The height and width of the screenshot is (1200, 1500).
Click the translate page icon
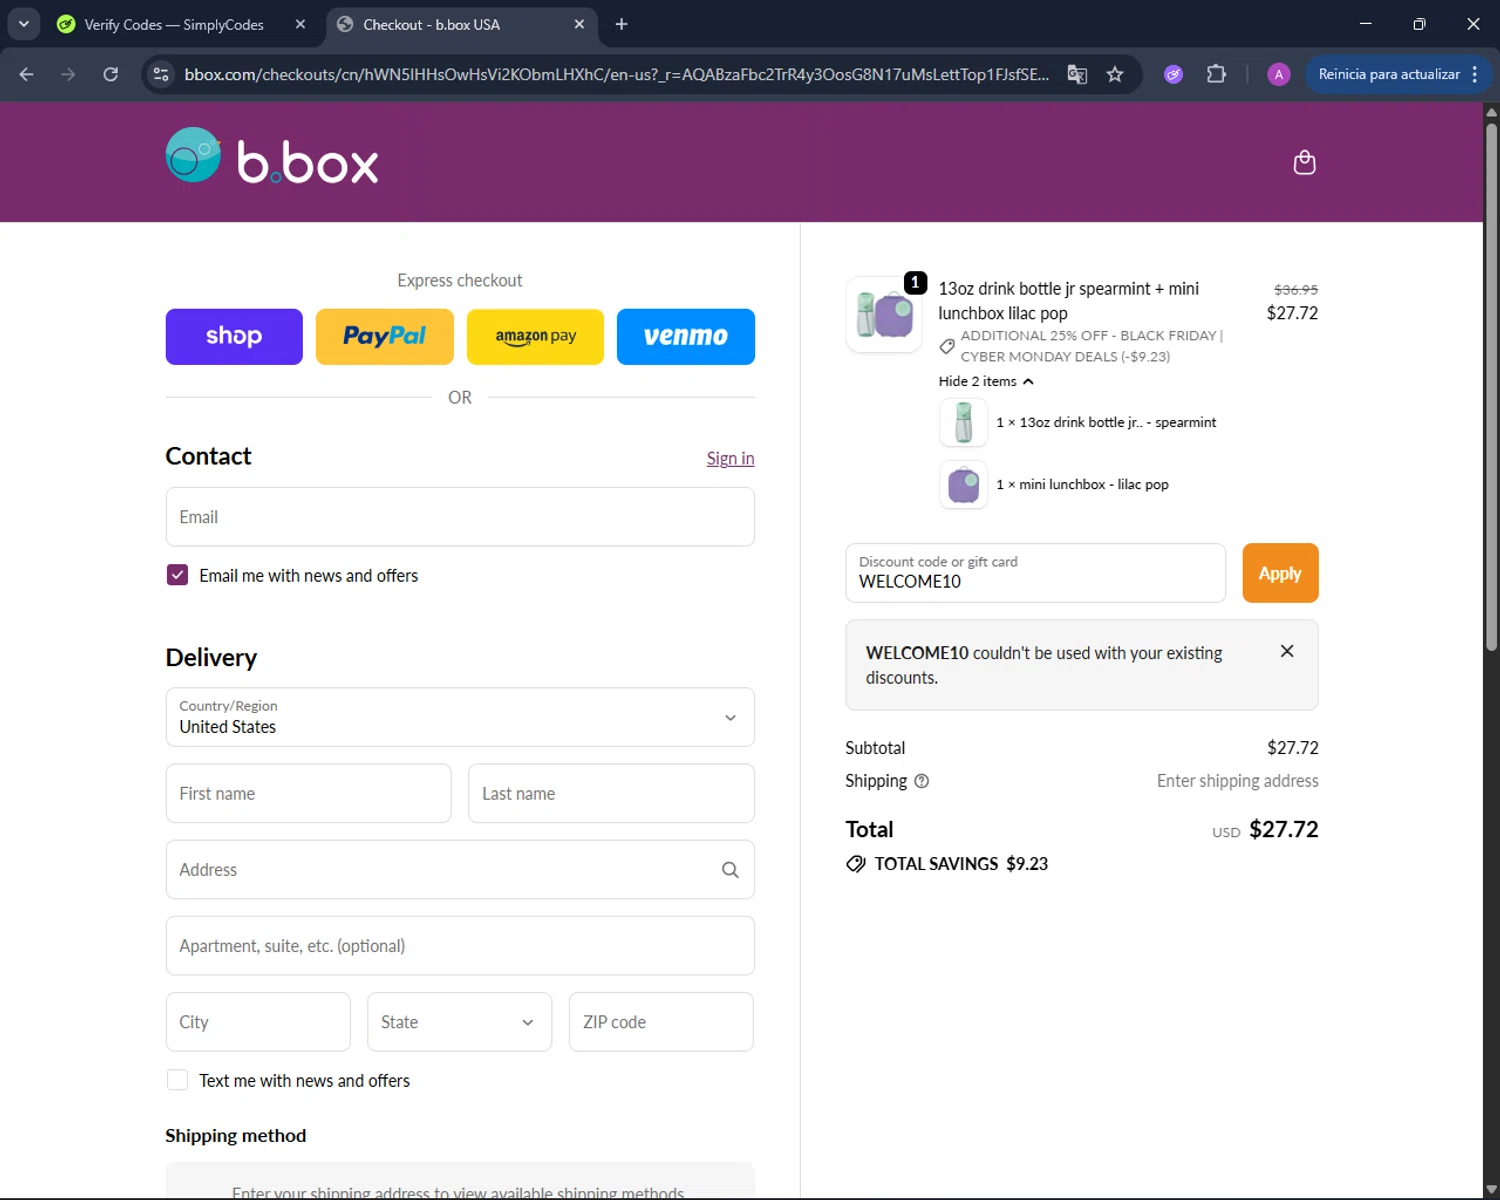pyautogui.click(x=1077, y=74)
